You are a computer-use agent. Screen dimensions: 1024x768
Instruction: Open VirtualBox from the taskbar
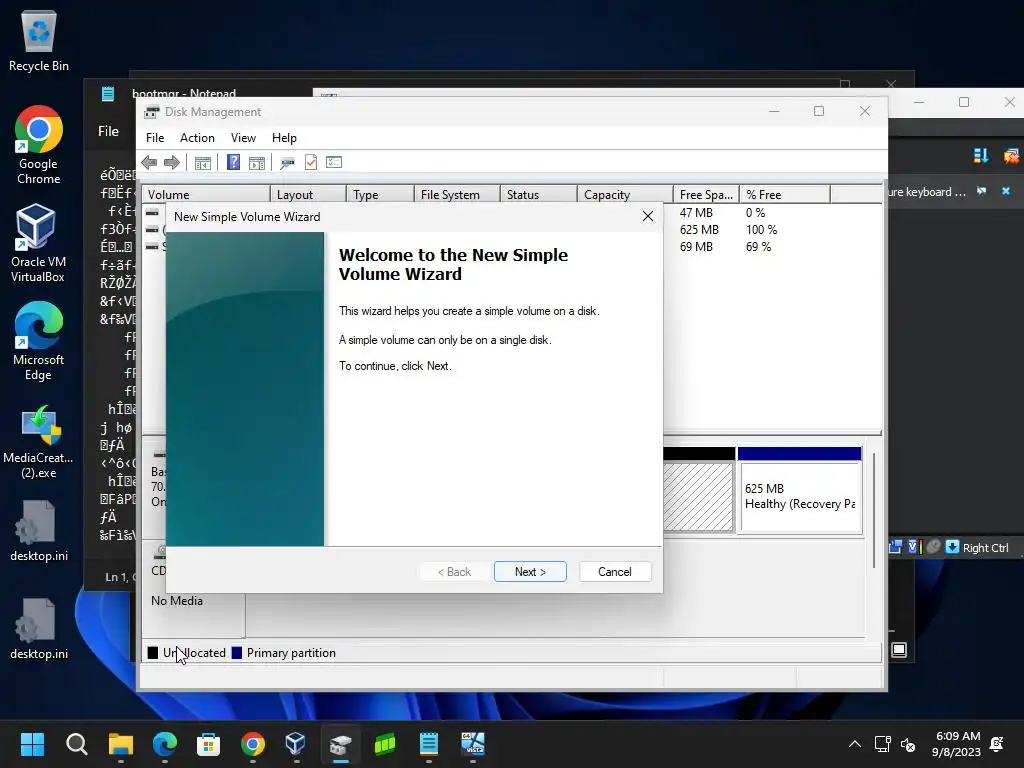[x=295, y=744]
